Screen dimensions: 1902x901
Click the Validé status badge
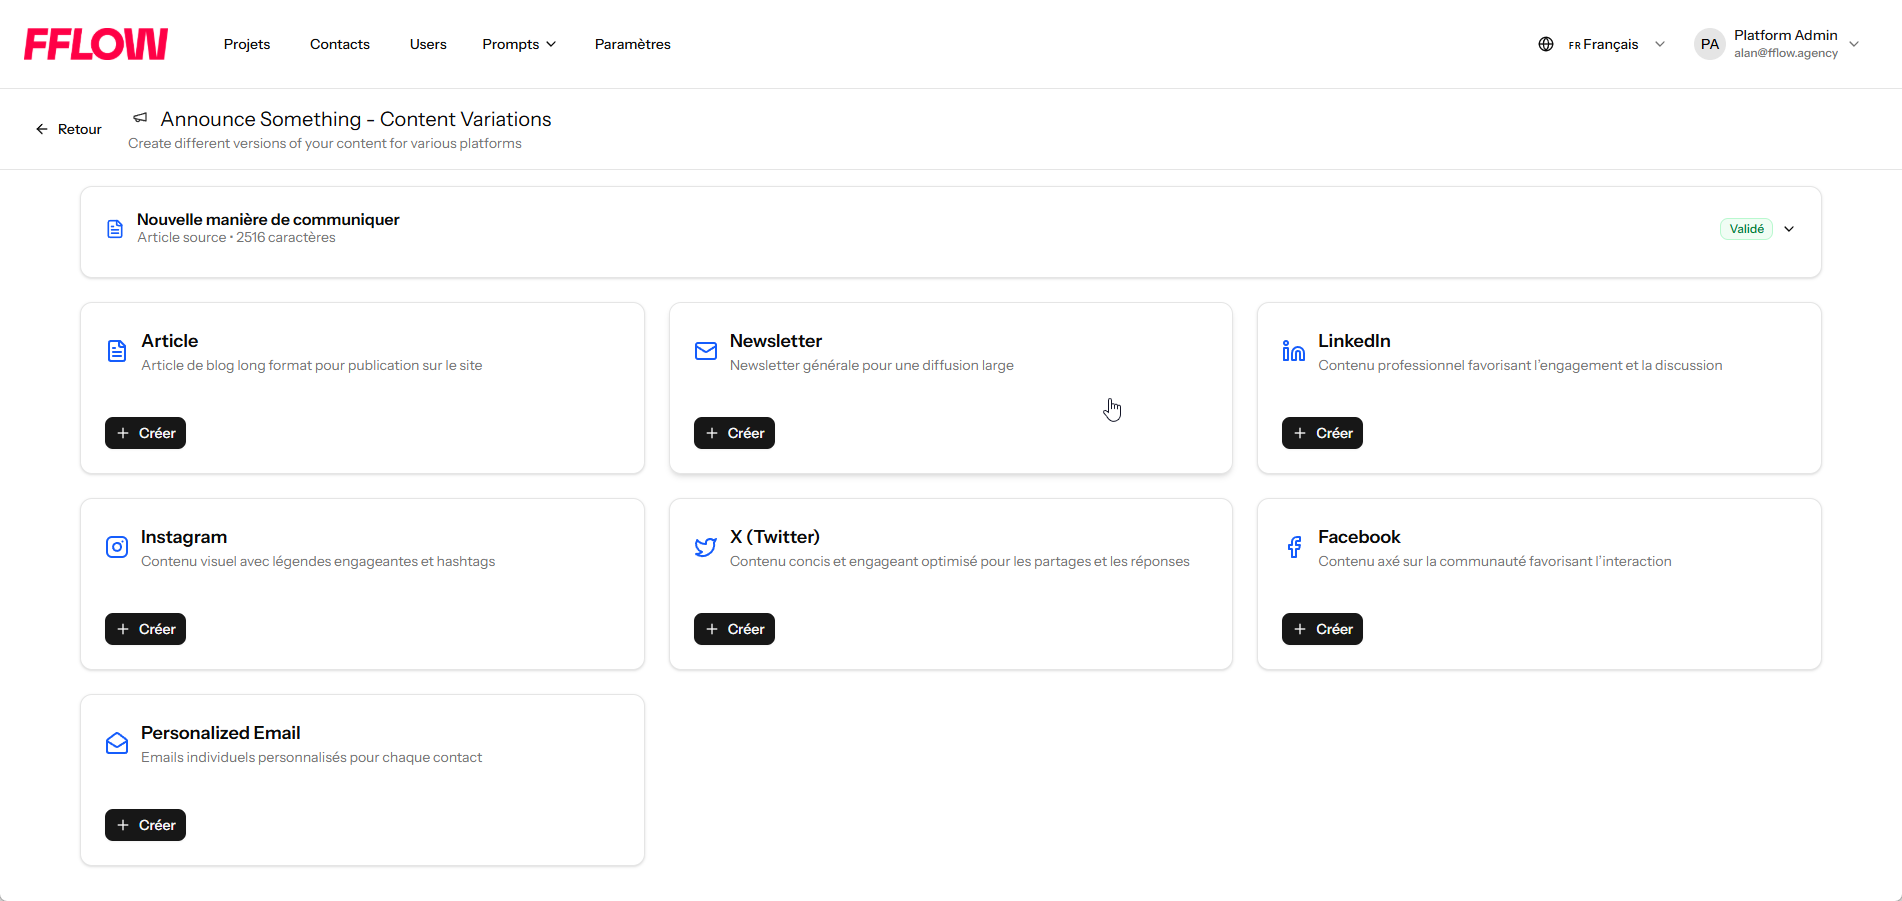1747,229
